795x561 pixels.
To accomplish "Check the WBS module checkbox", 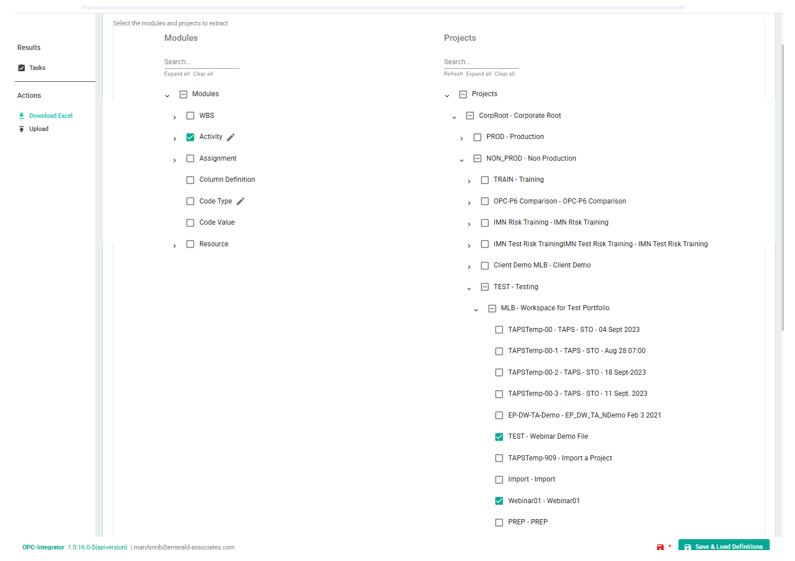I will pyautogui.click(x=190, y=116).
